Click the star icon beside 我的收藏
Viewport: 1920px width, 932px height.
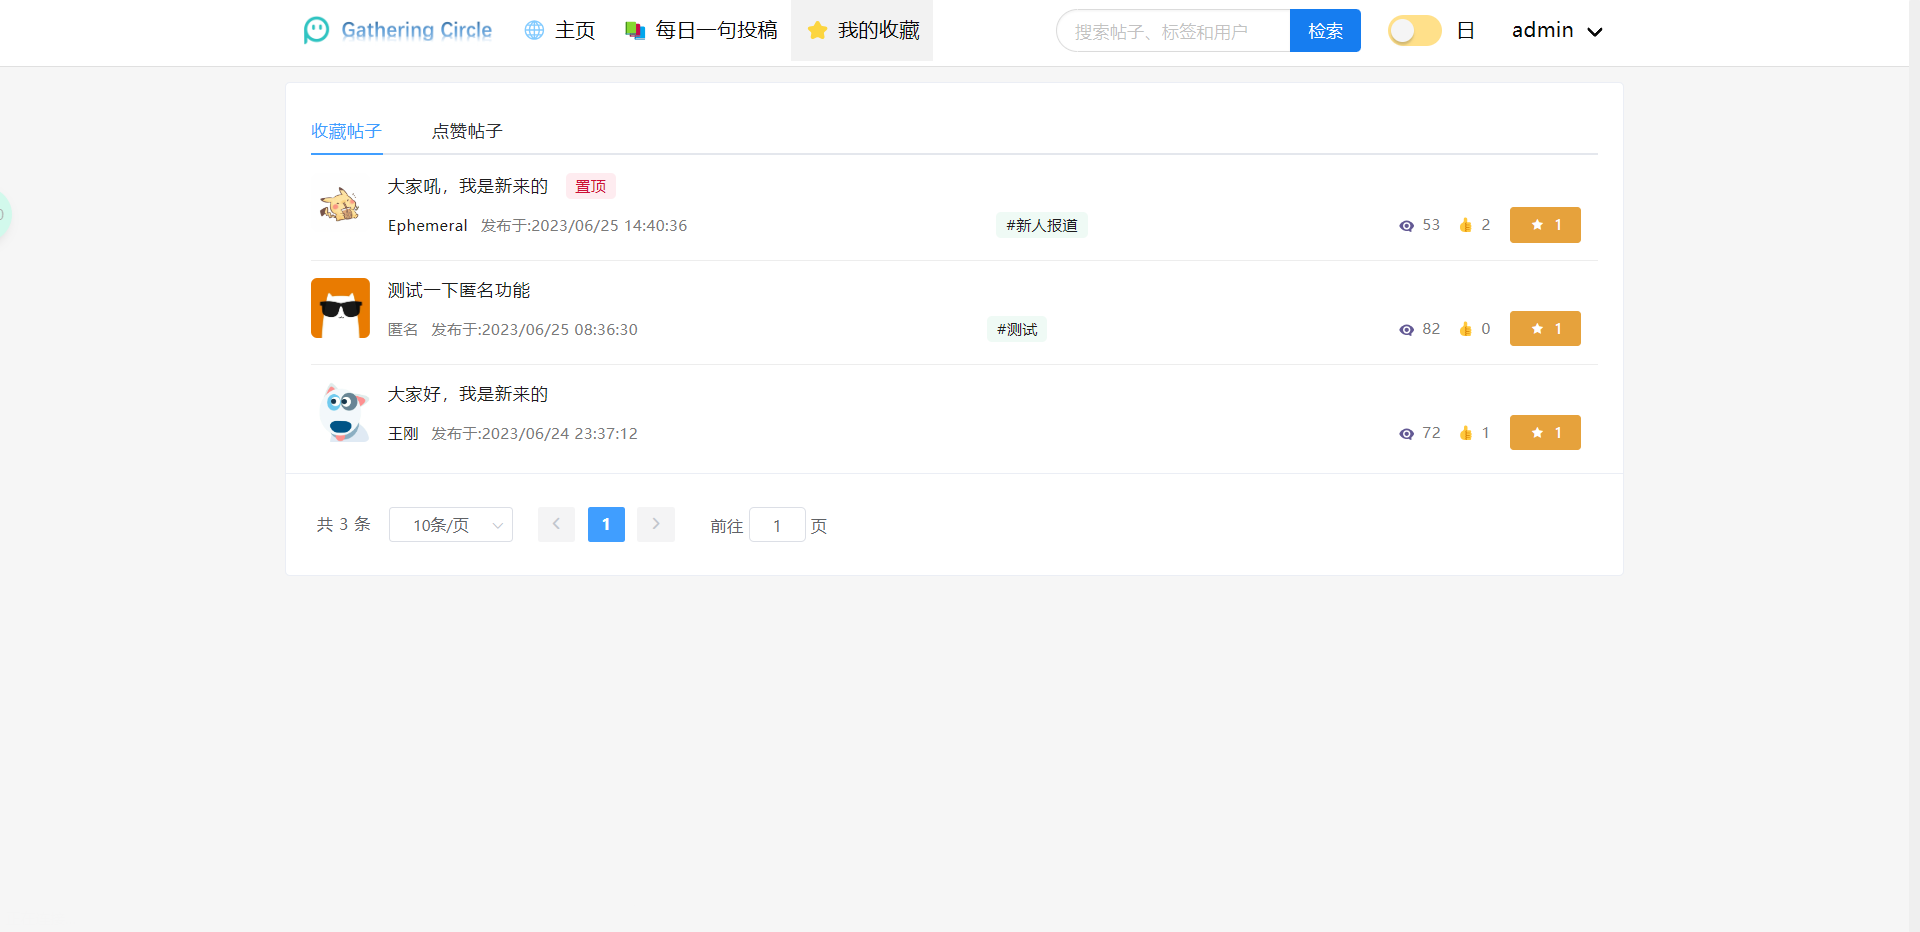pyautogui.click(x=818, y=30)
